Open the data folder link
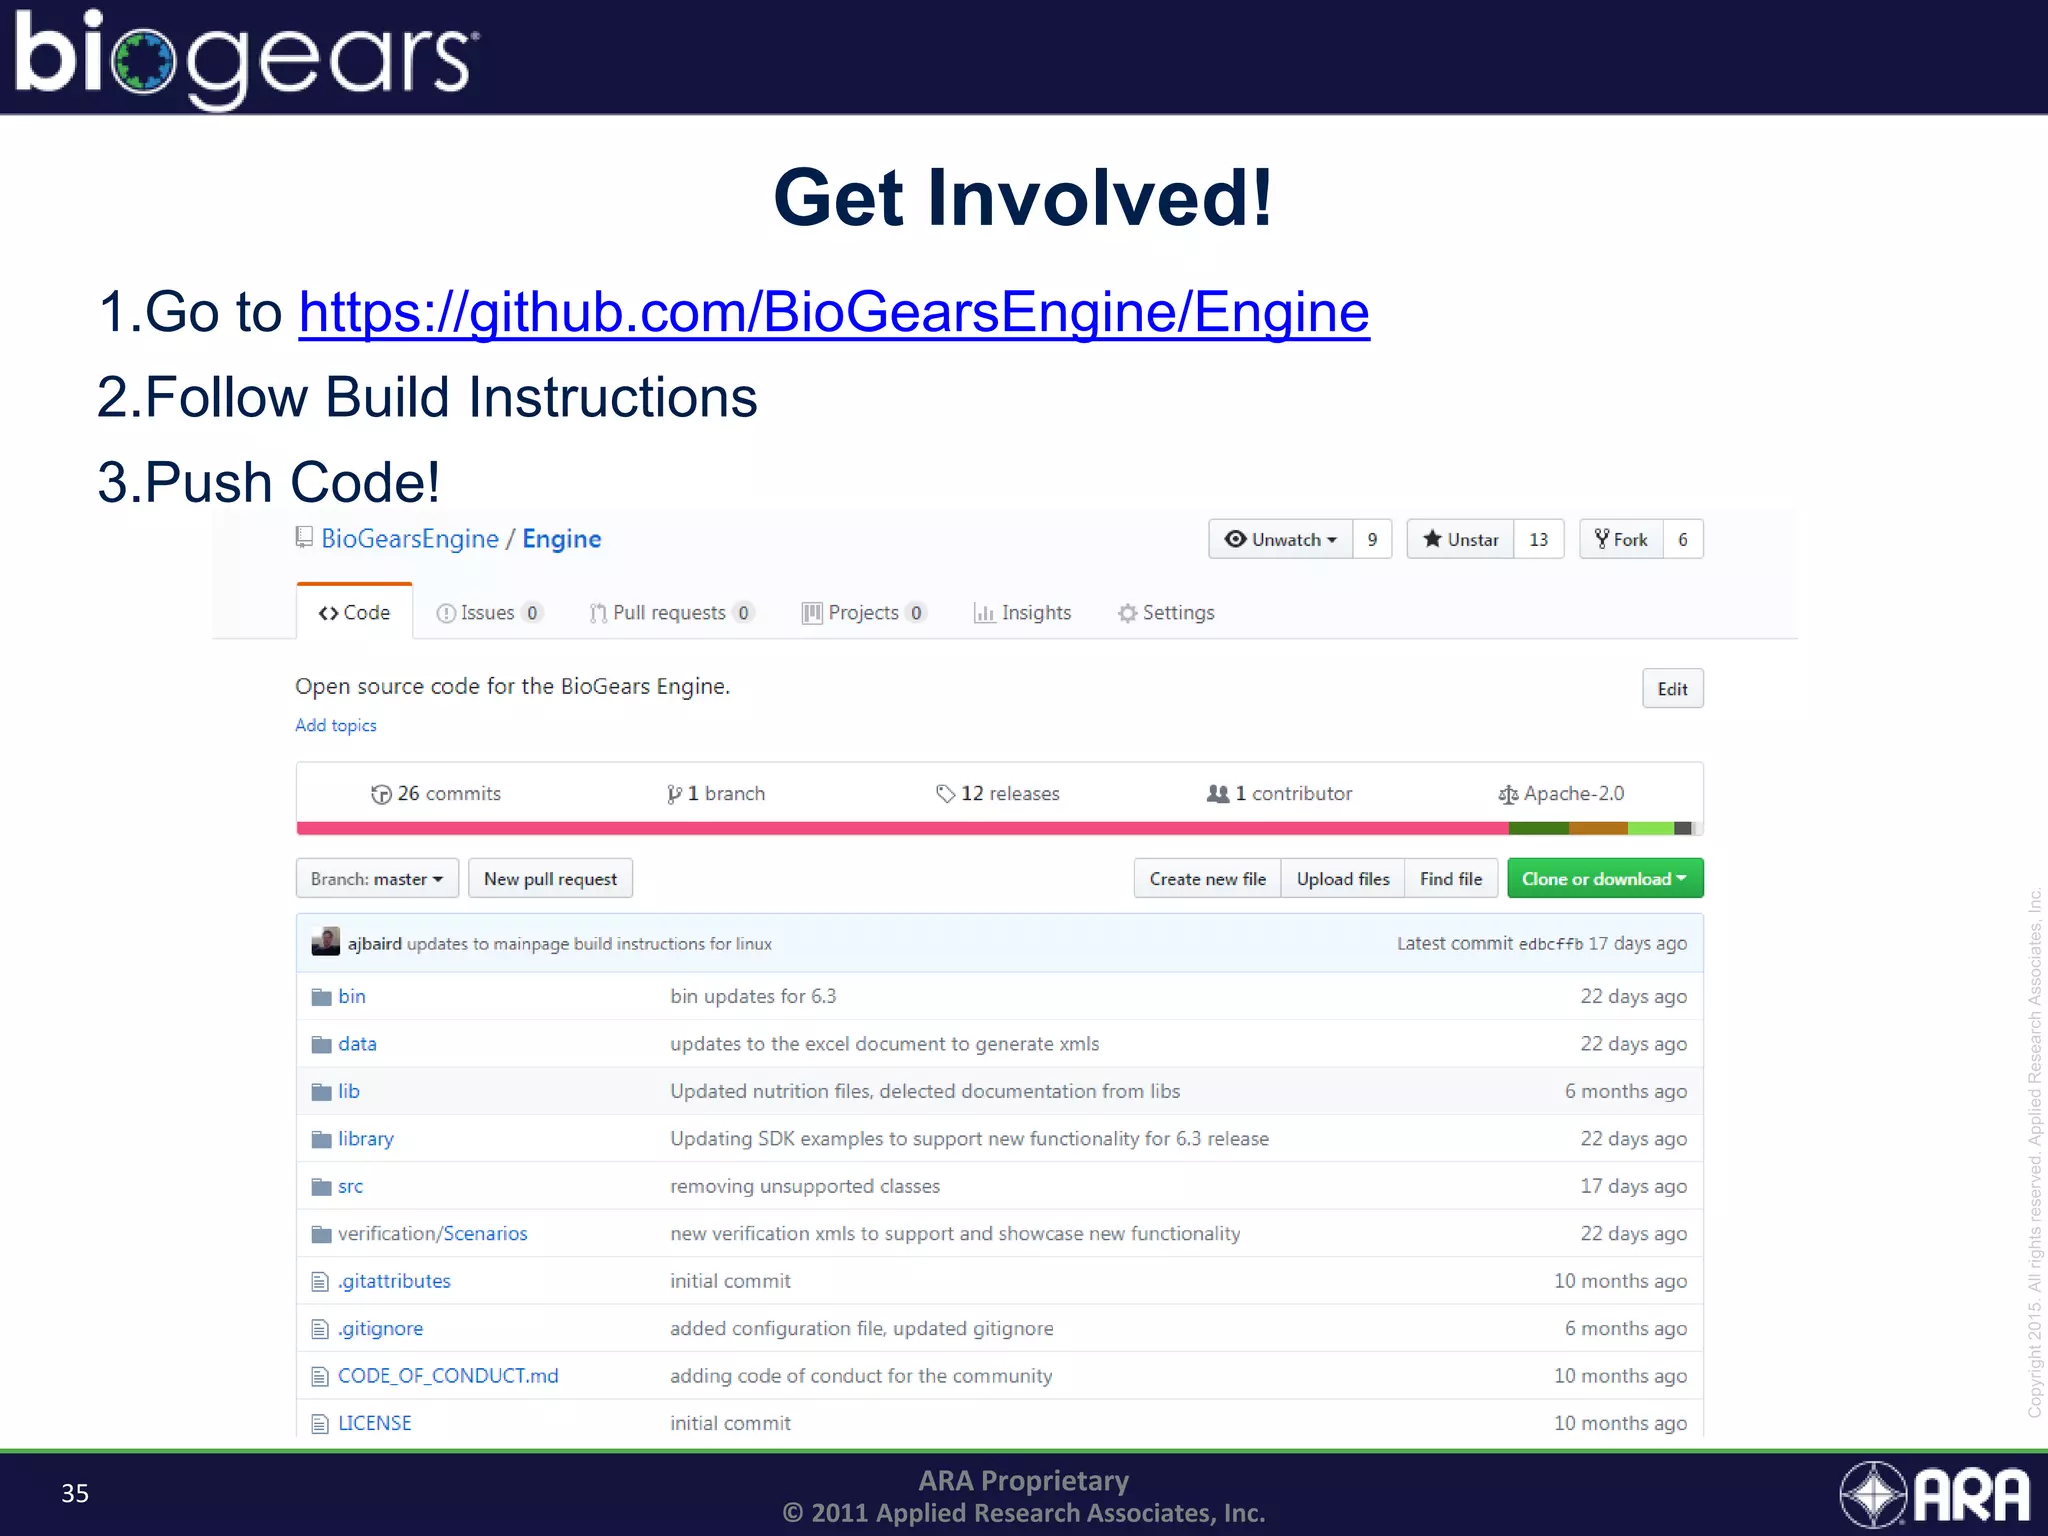 tap(357, 1043)
